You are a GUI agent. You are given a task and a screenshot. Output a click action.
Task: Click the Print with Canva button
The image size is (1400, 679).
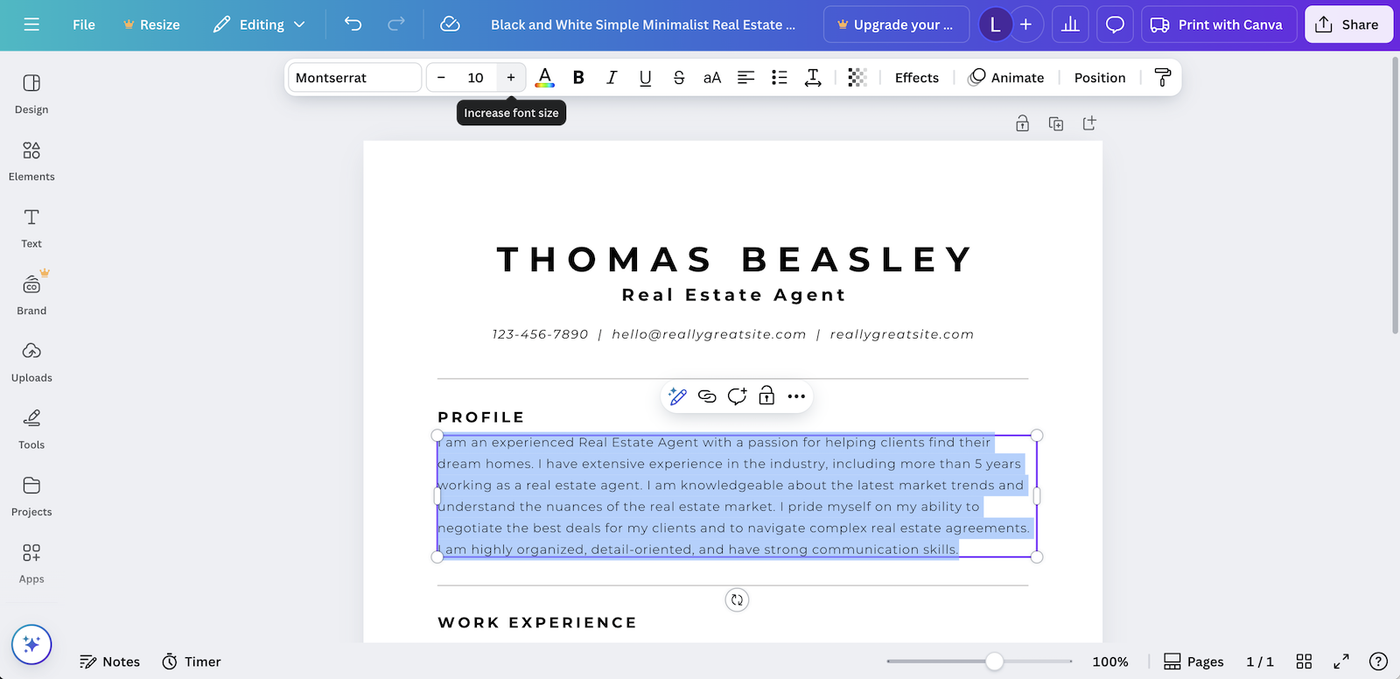(1218, 23)
